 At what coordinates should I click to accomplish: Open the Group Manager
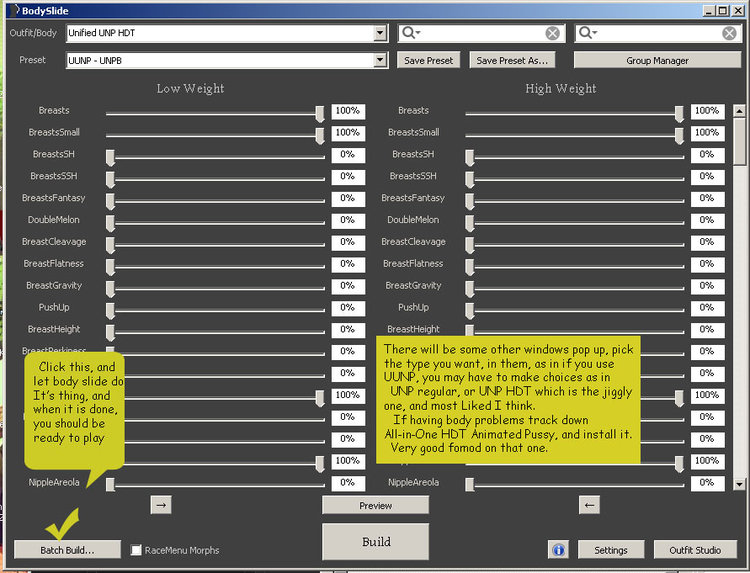657,60
